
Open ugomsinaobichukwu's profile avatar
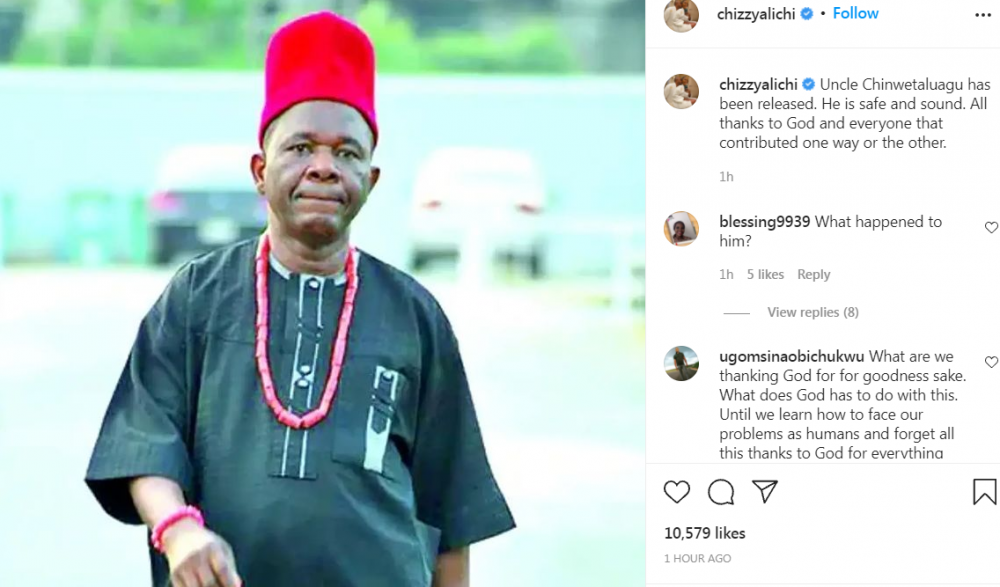pos(681,364)
